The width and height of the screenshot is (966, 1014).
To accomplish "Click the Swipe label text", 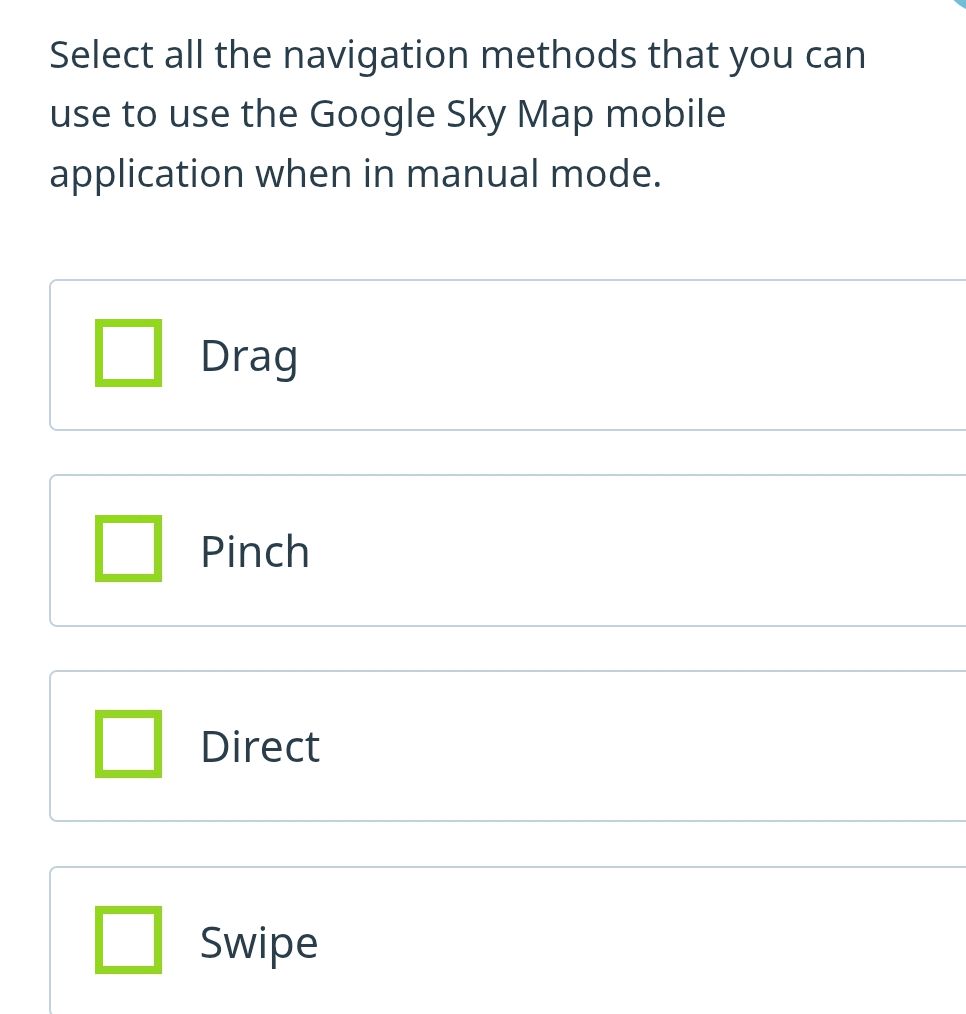I will click(x=258, y=940).
